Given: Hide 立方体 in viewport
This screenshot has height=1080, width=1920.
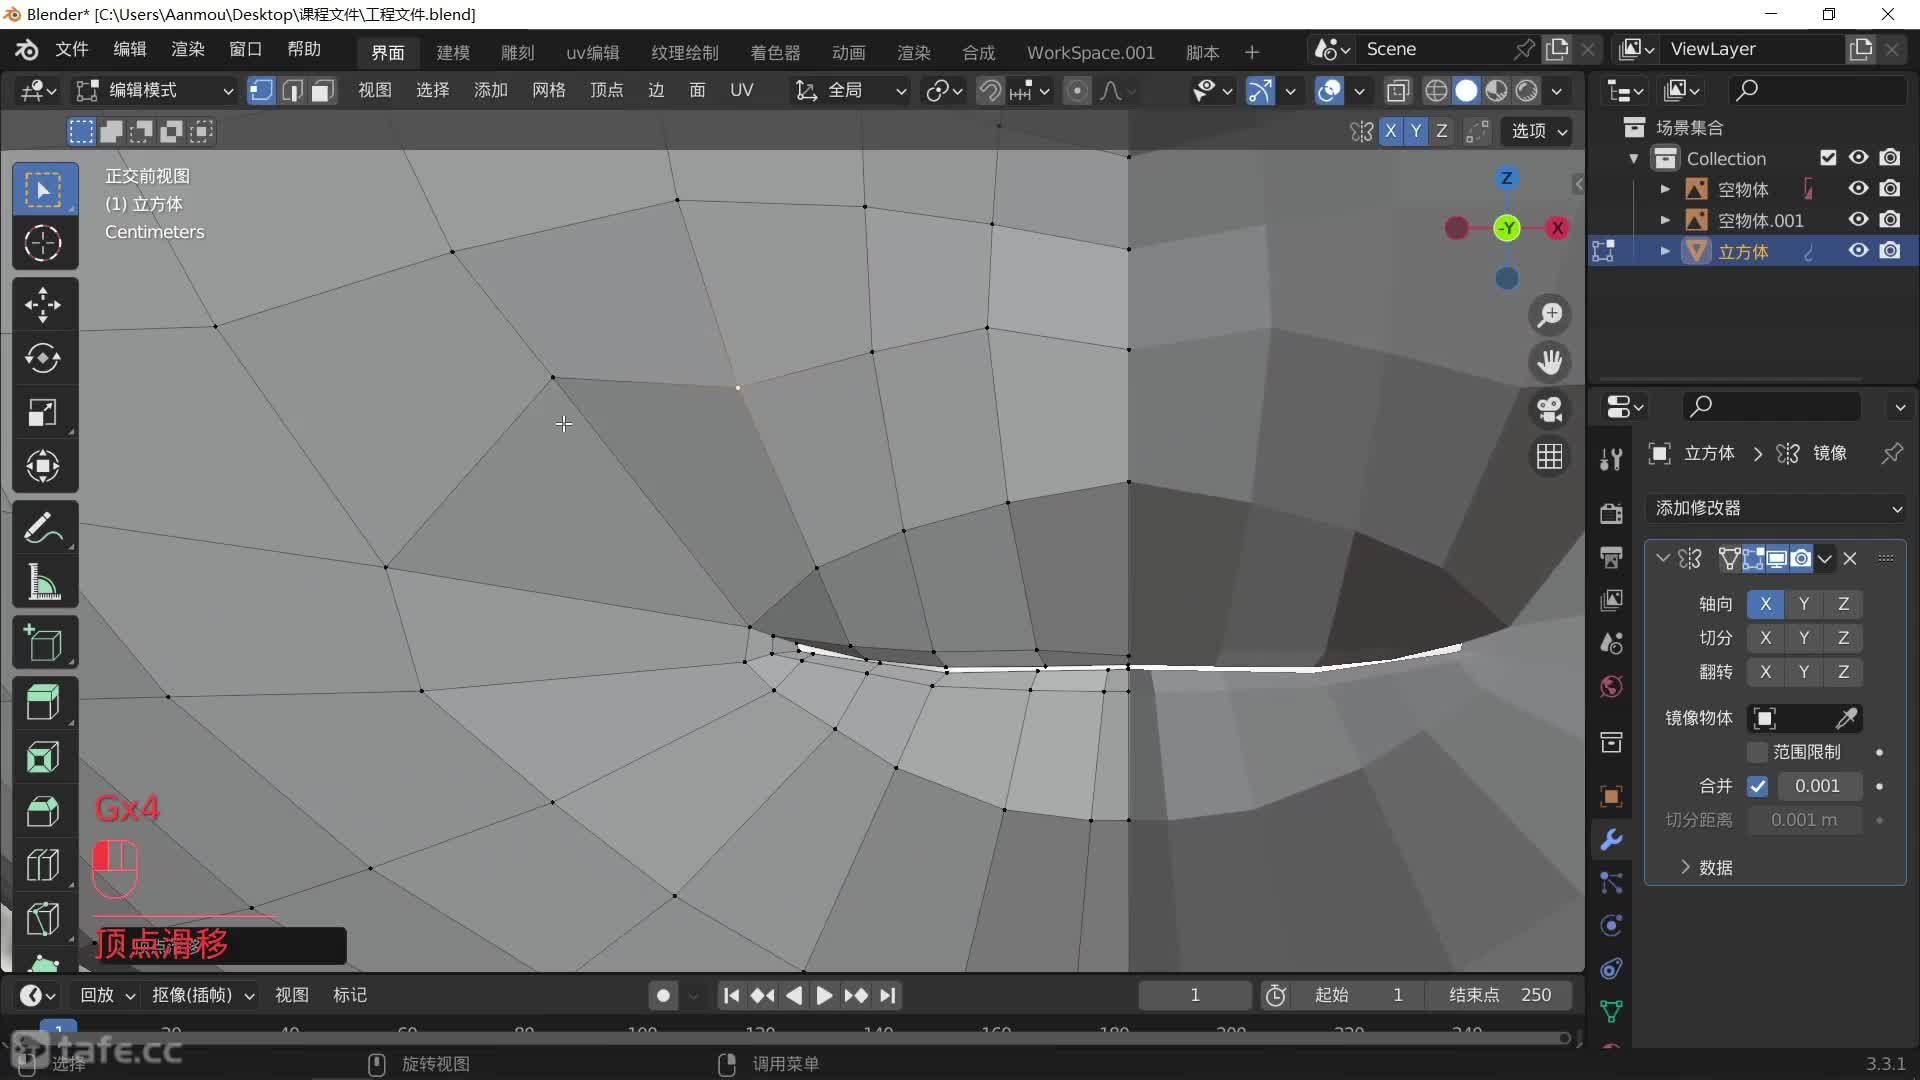Looking at the screenshot, I should (x=1858, y=251).
